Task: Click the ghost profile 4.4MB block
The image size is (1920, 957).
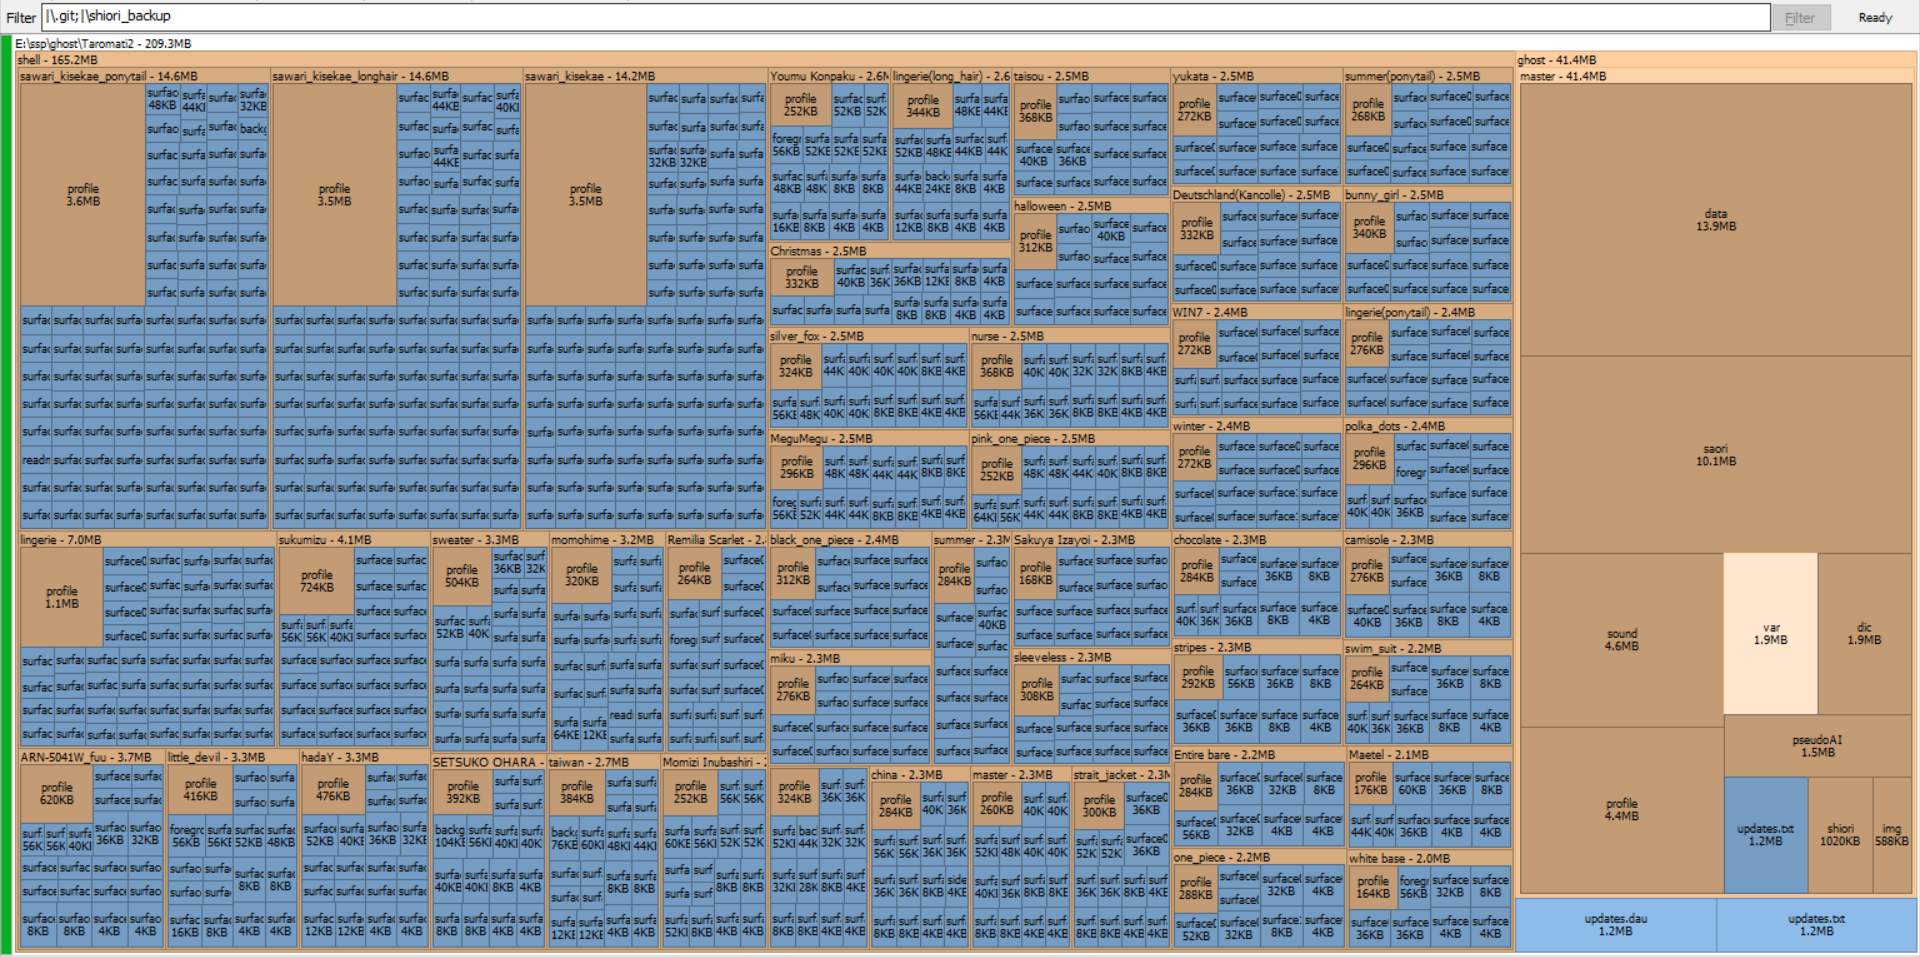Action: click(1621, 810)
